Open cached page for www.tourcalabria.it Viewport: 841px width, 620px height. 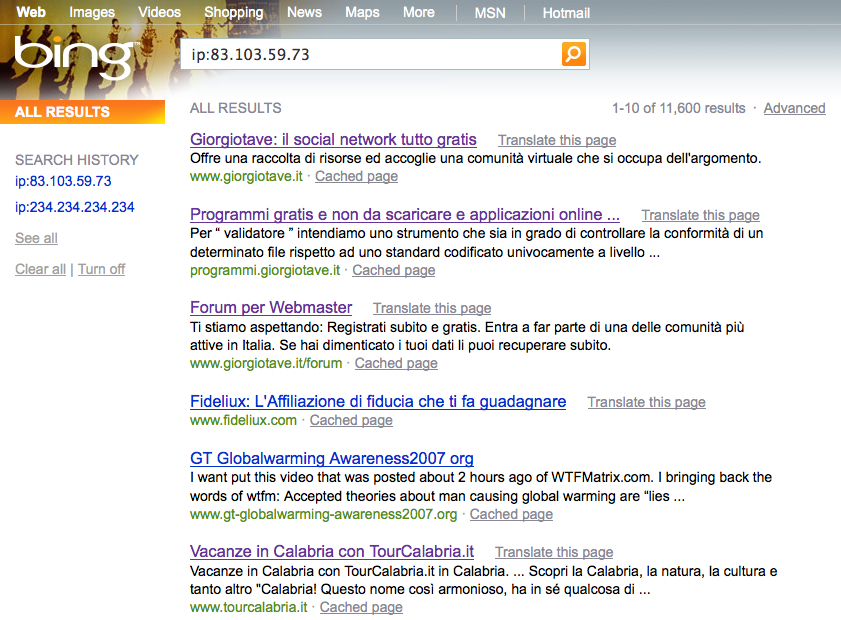tap(361, 607)
